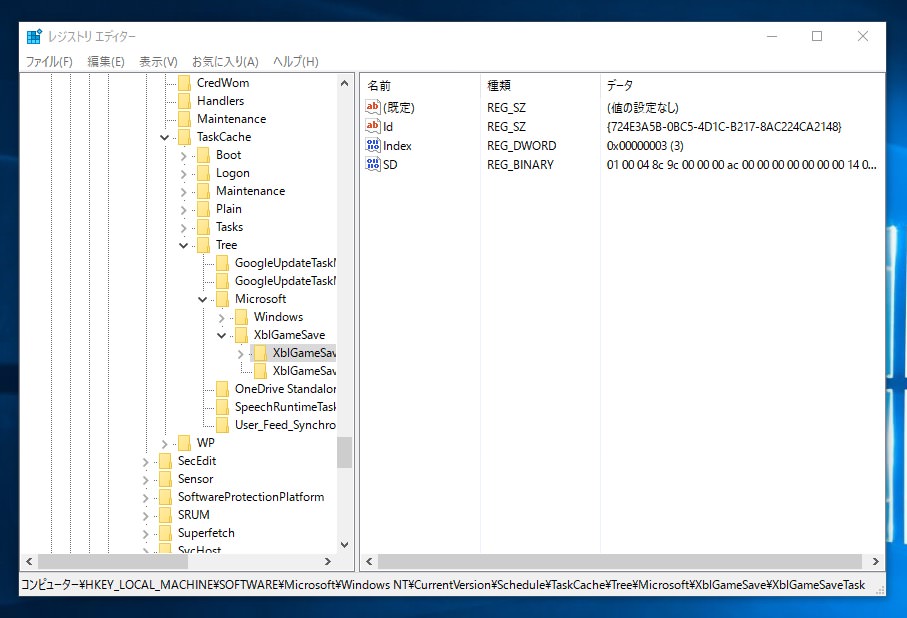907x618 pixels.
Task: Expand the Logon key
Action: pos(183,174)
